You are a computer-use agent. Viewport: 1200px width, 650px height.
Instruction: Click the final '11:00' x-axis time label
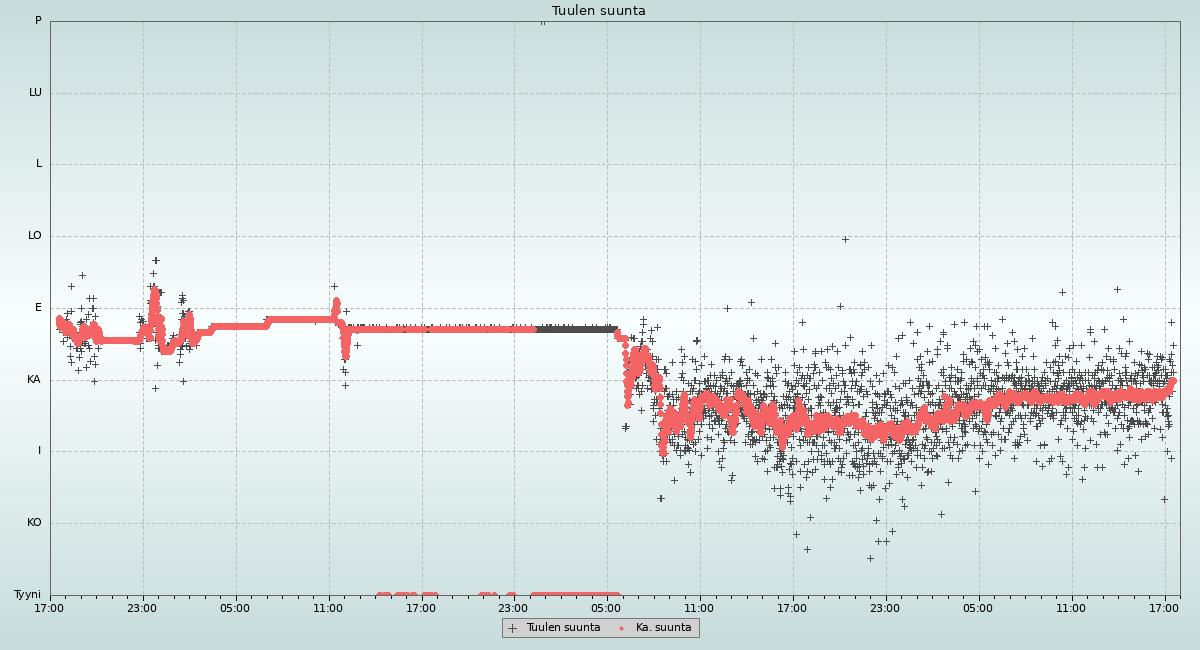[x=1071, y=607]
